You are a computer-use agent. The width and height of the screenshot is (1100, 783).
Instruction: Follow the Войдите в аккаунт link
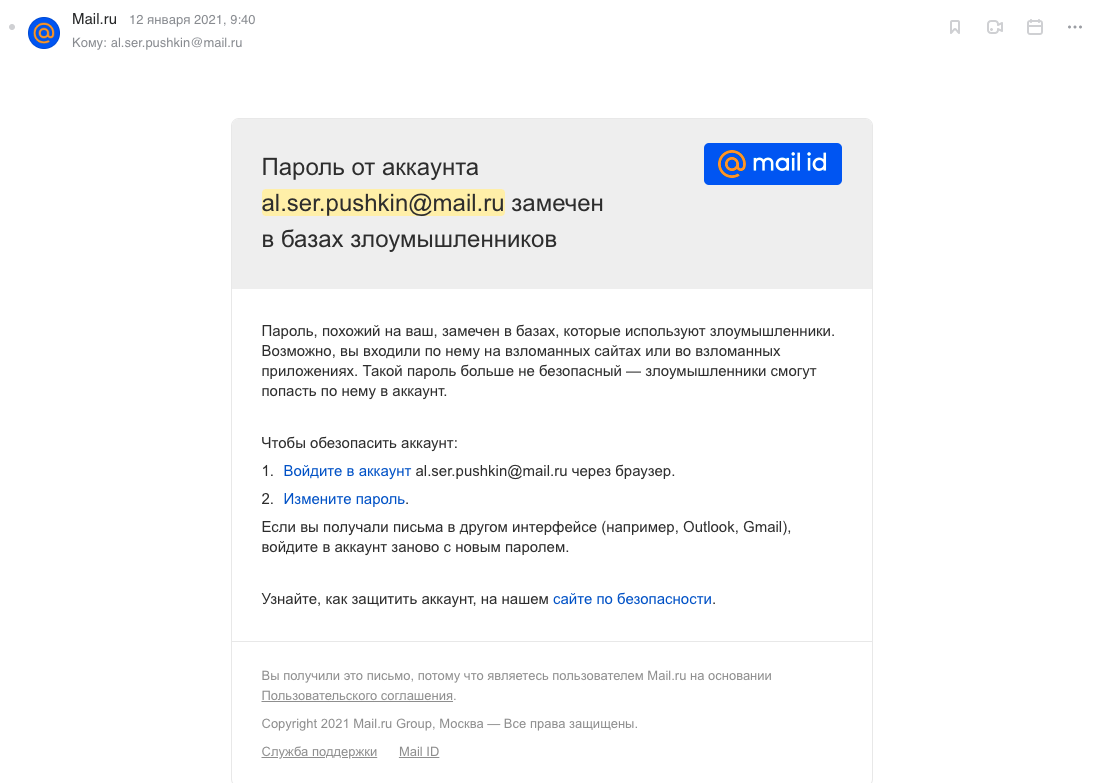click(x=347, y=471)
